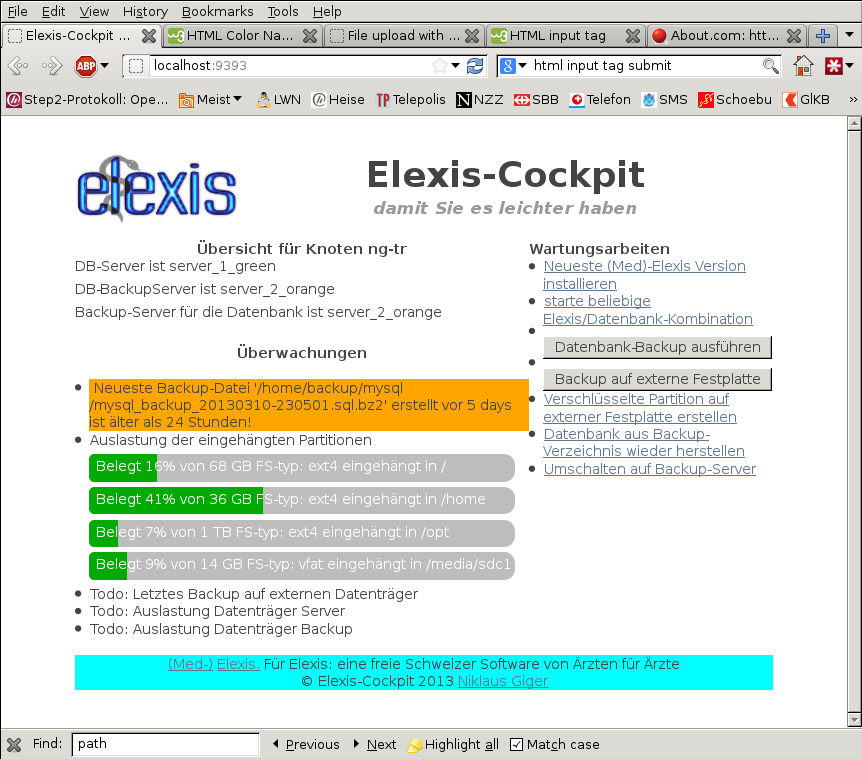Close the File upload with tab

[472, 36]
